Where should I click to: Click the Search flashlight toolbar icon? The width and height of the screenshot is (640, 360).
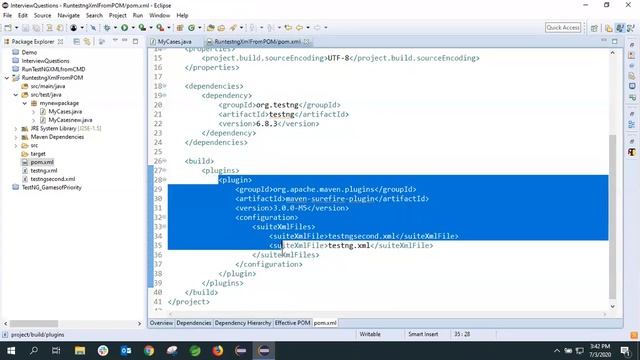click(233, 28)
